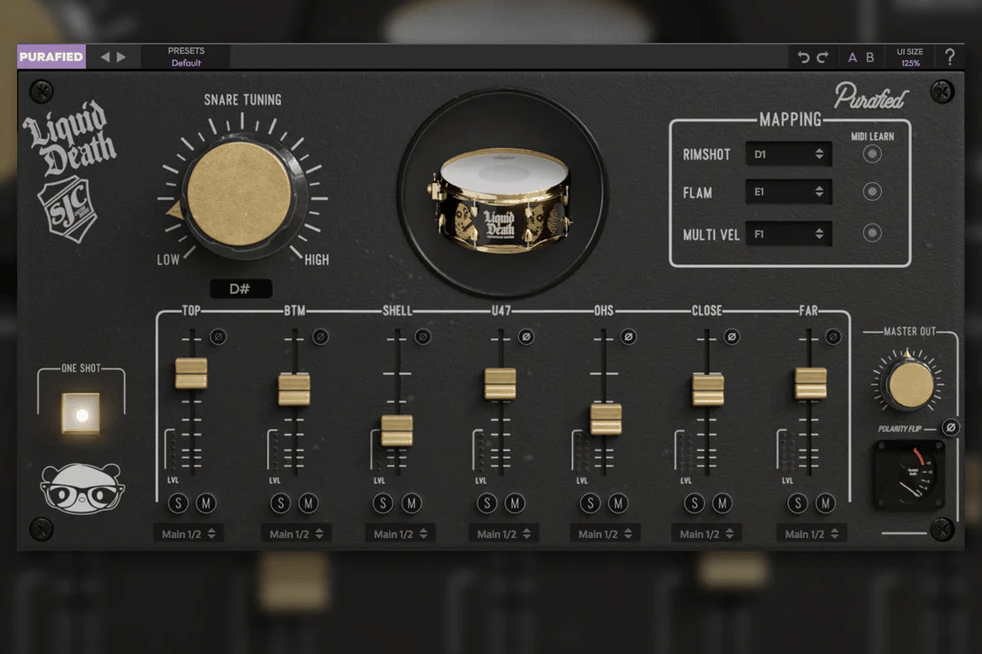Click the SHELL channel fader
The image size is (982, 654).
click(397, 430)
